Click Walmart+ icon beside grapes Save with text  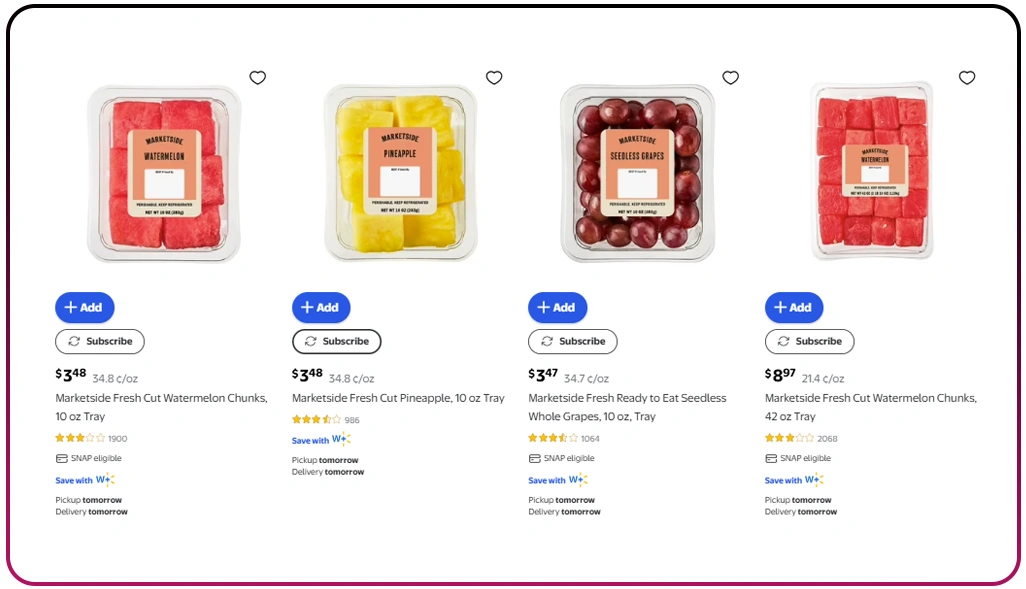579,480
